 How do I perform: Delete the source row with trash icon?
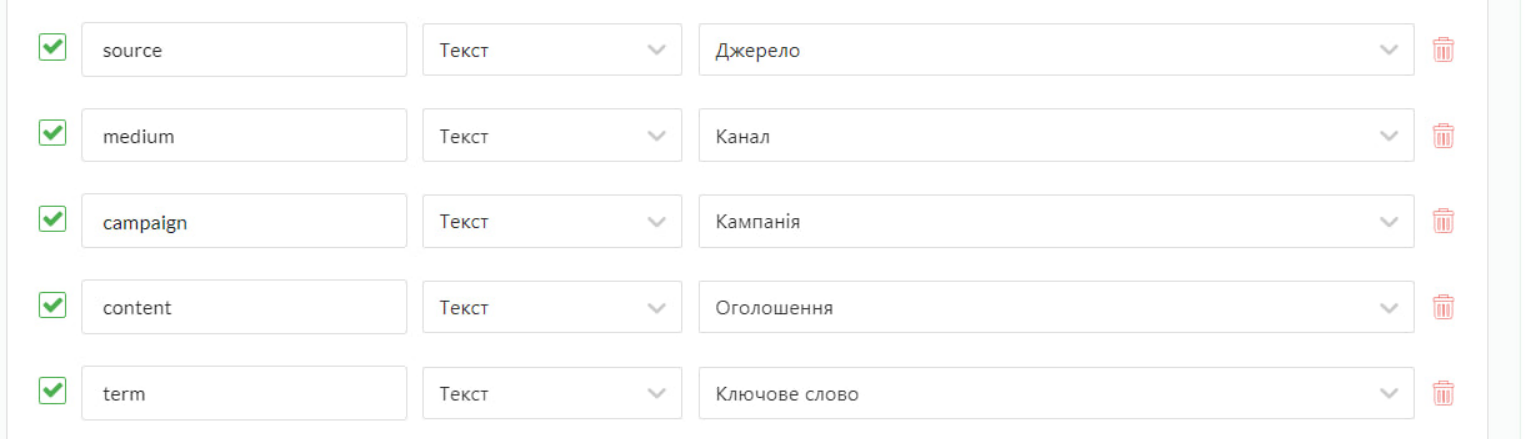(x=1443, y=50)
